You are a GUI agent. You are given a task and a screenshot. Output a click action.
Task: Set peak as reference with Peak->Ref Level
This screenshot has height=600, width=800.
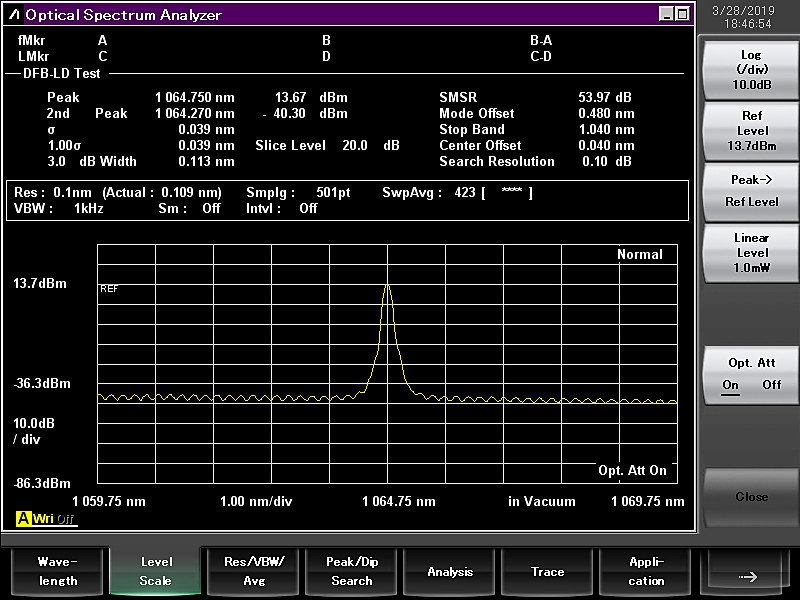[x=752, y=190]
